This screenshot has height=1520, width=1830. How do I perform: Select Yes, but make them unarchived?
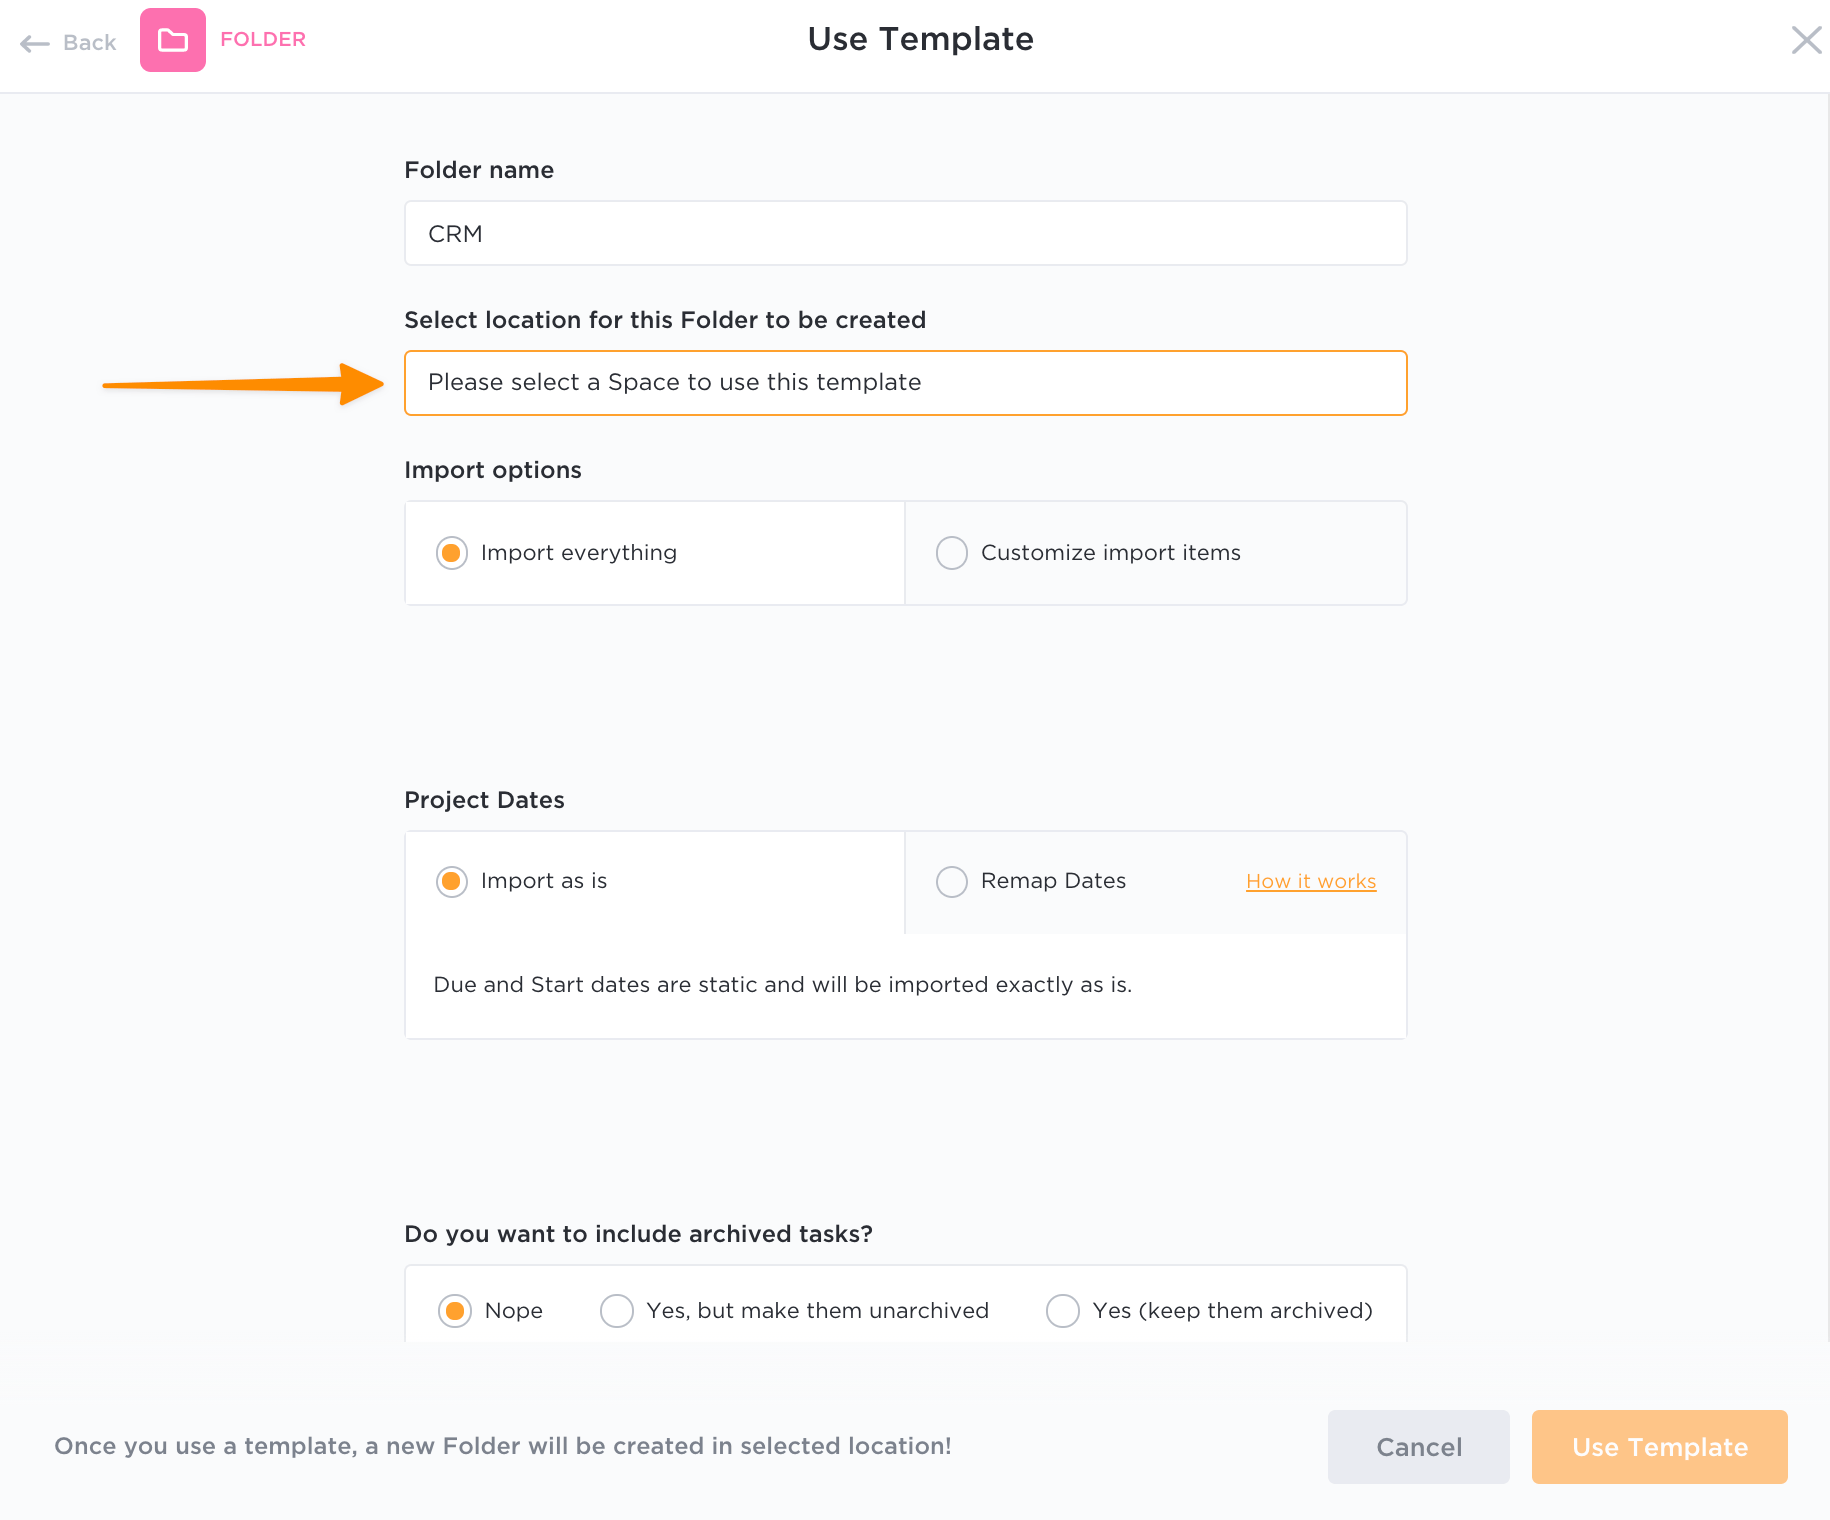click(817, 1310)
